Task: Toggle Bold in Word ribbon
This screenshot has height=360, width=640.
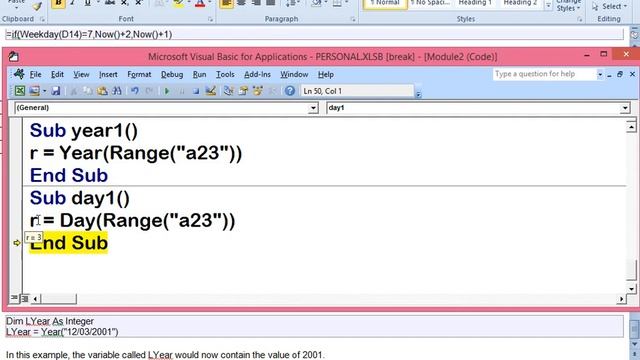Action: (x=58, y=3)
